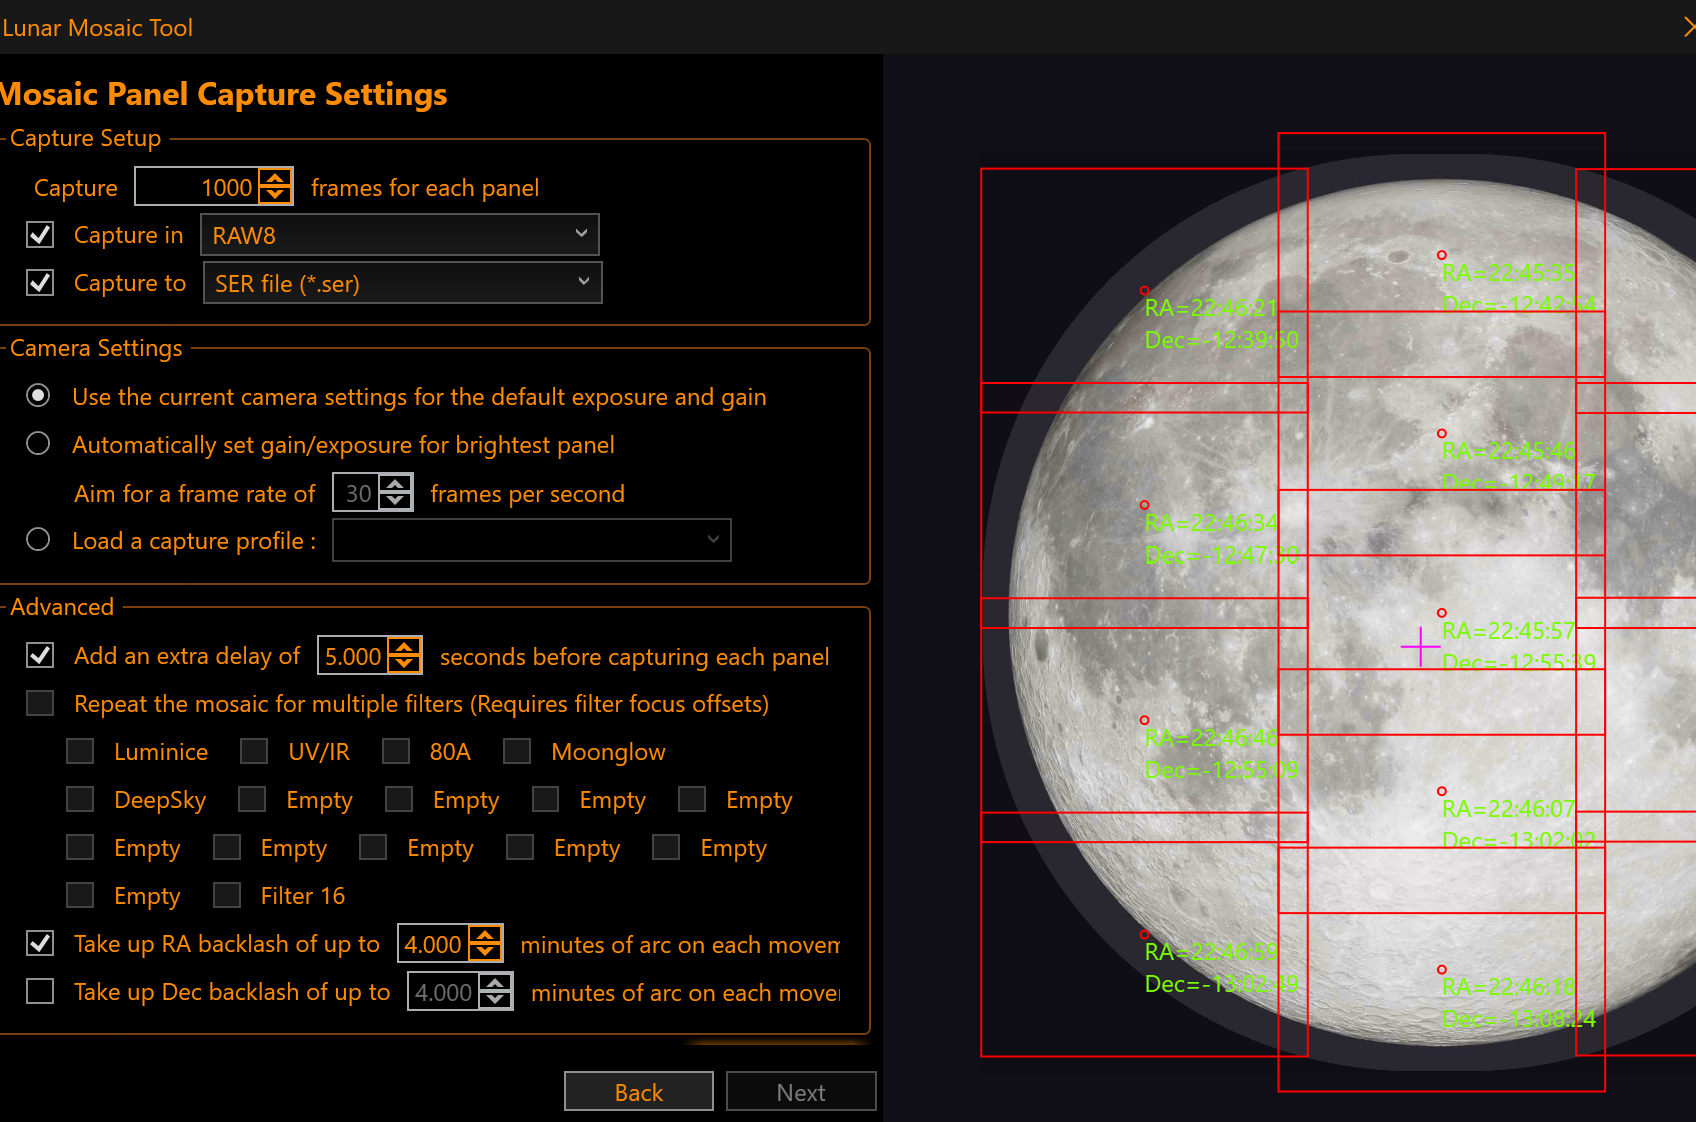Increase the frame rate target value
Viewport: 1696px width, 1122px height.
[x=396, y=484]
